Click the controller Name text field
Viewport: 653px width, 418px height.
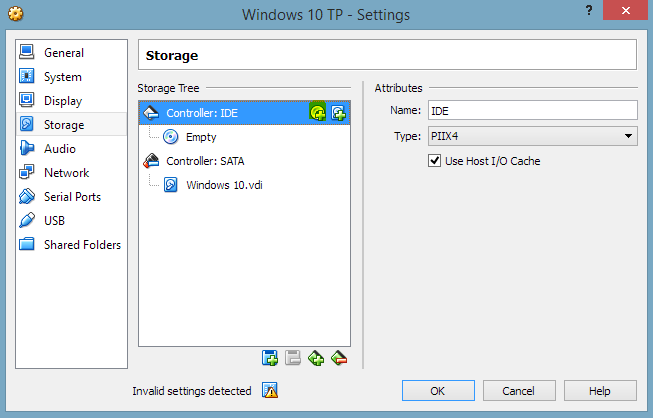532,111
